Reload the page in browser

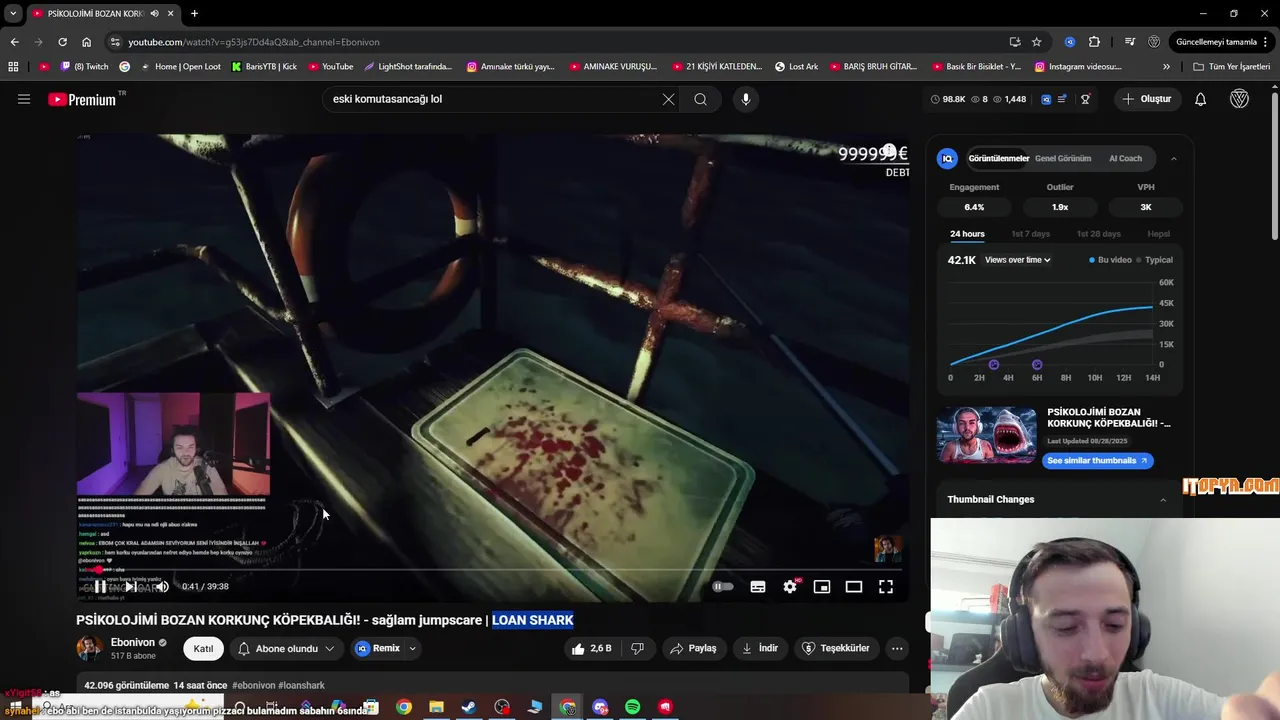[62, 42]
